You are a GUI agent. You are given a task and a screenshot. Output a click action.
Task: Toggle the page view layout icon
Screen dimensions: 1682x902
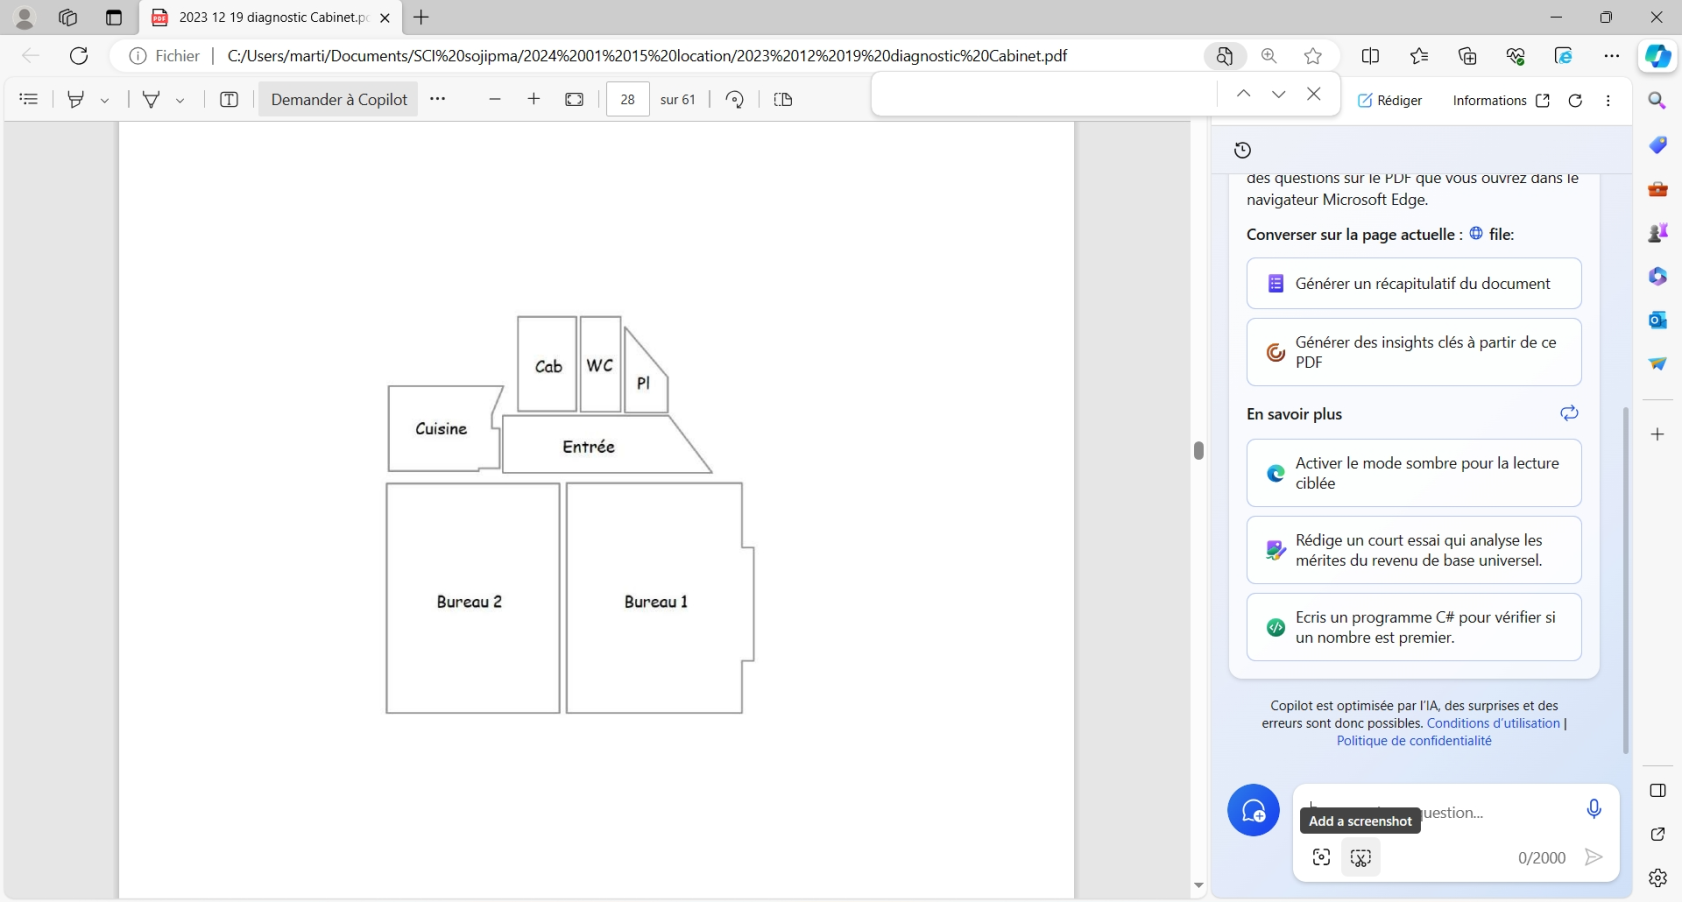coord(783,99)
